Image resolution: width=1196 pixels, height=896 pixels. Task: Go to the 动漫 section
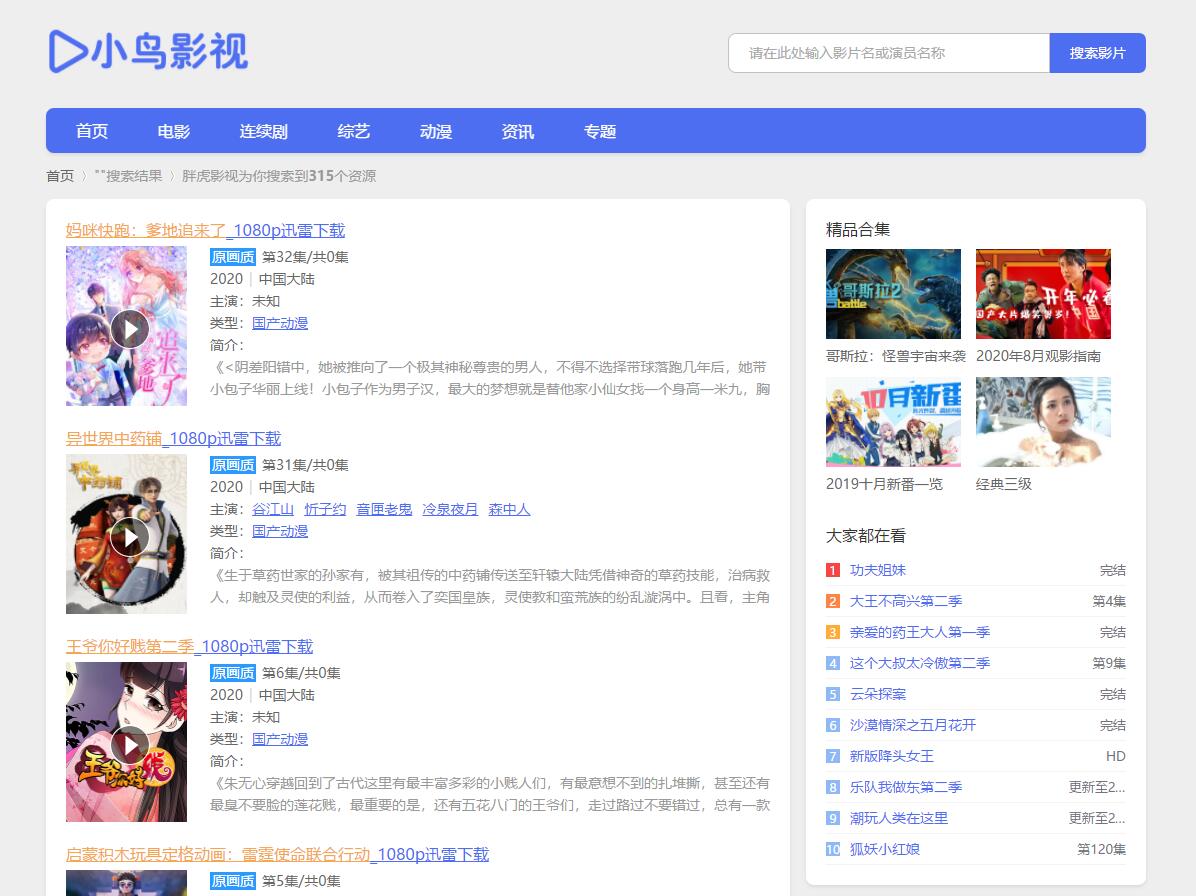tap(436, 131)
